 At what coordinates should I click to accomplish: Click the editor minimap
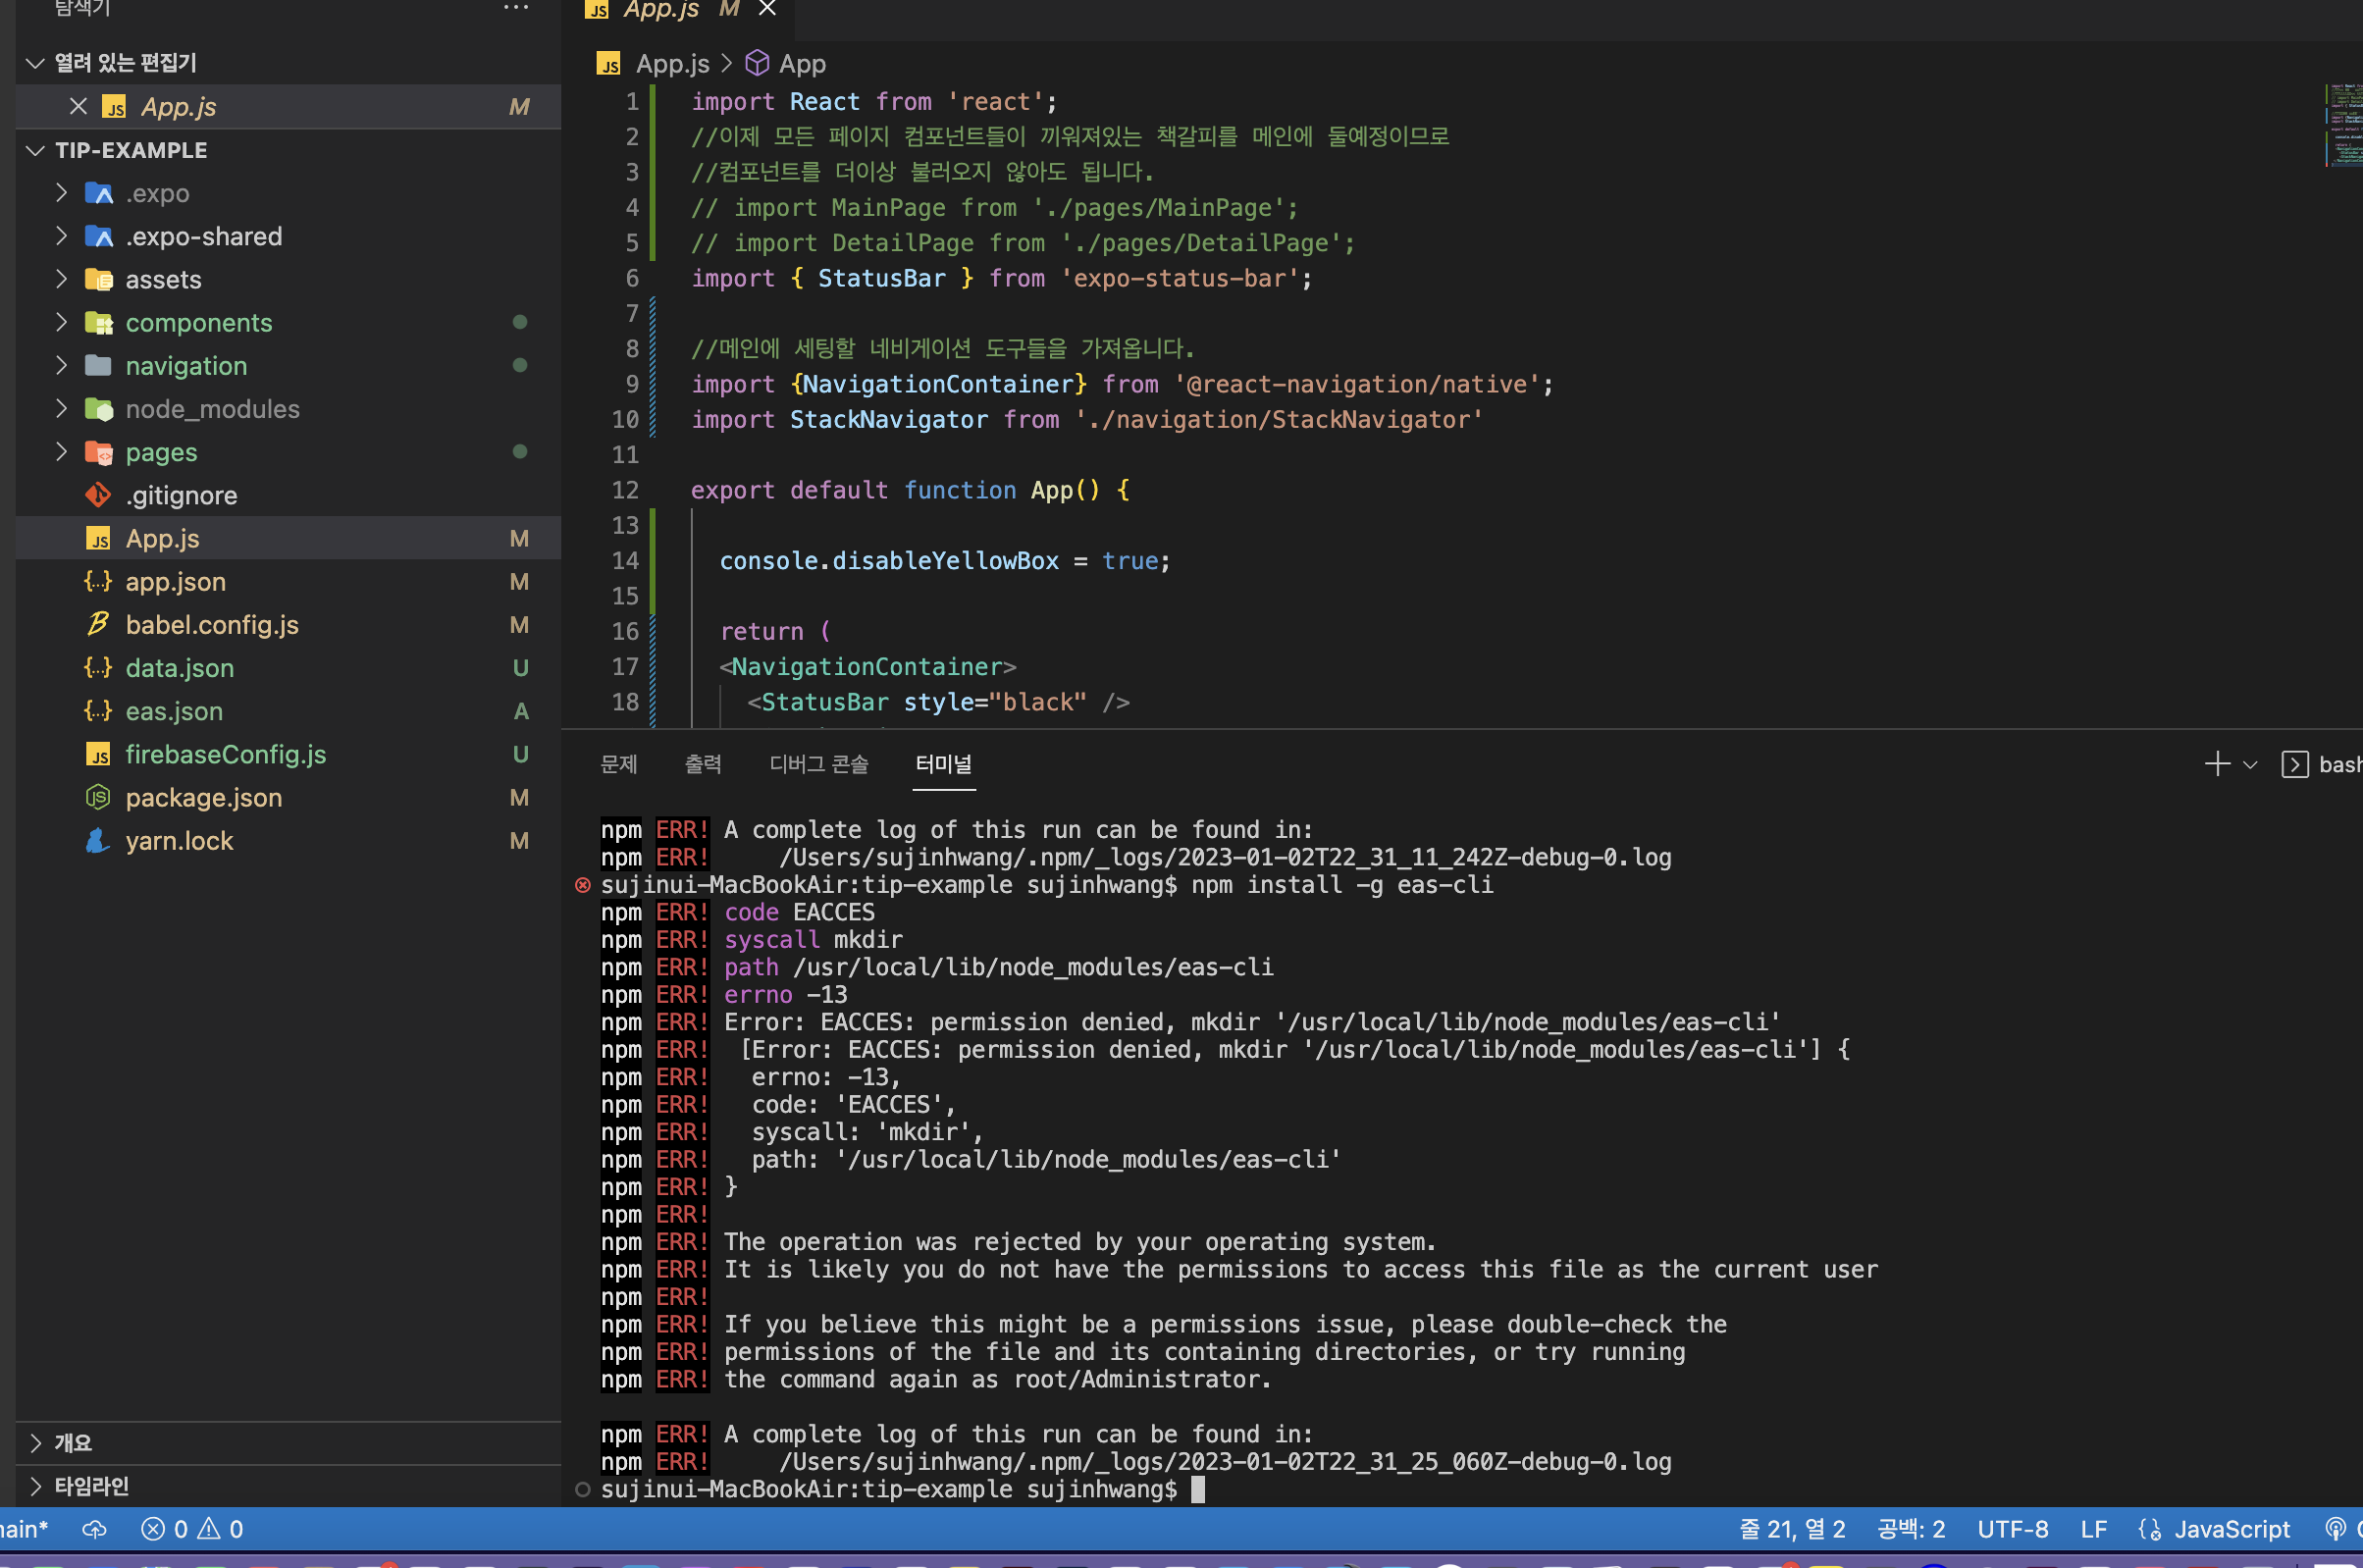pyautogui.click(x=2344, y=125)
